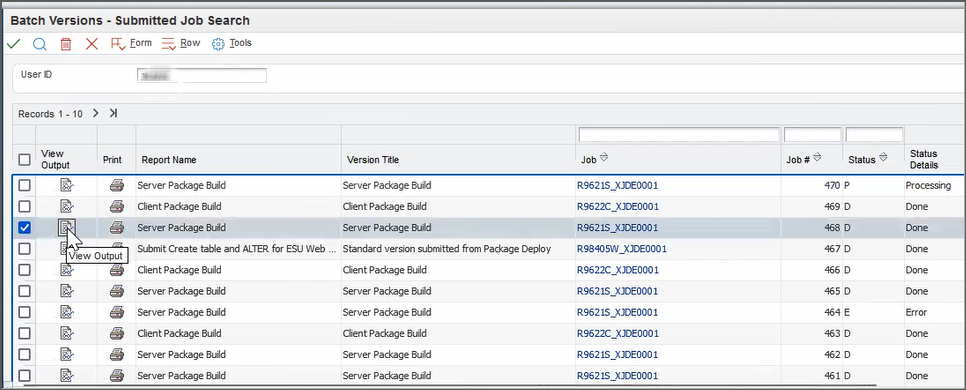Viewport: 966px width, 390px height.
Task: Click the Job filter input field
Action: 679,134
